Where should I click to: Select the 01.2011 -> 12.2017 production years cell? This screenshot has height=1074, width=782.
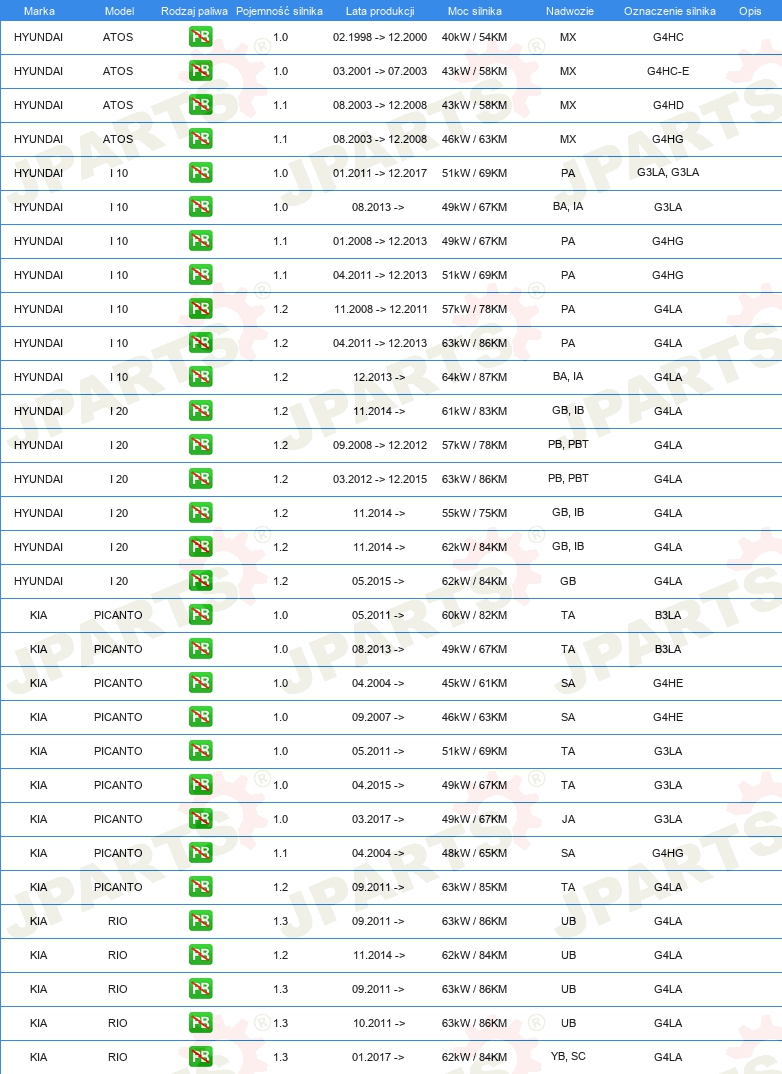[x=380, y=173]
